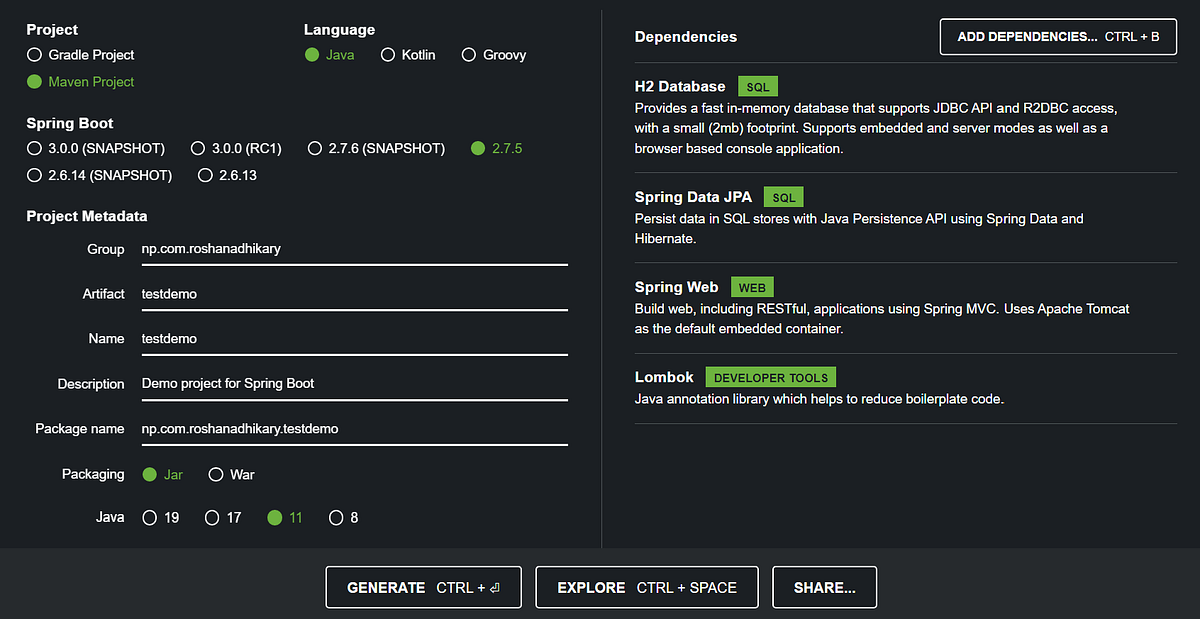Click the Generate button
Image resolution: width=1200 pixels, height=619 pixels.
point(423,588)
